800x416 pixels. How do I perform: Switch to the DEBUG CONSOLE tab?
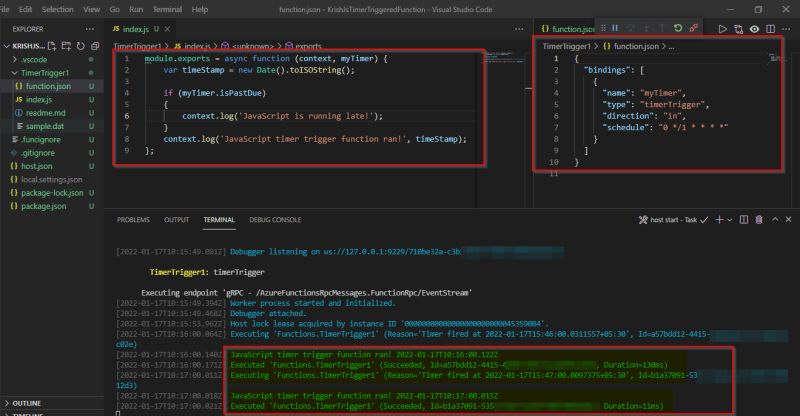(275, 220)
